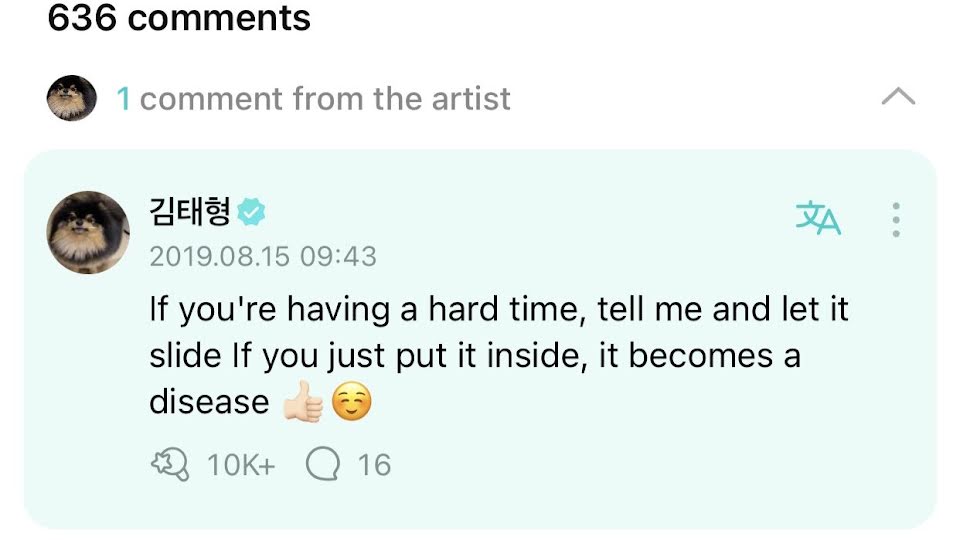Image resolution: width=960 pixels, height=540 pixels.
Task: Tap the '1 comment from the artist' label
Action: point(313,99)
